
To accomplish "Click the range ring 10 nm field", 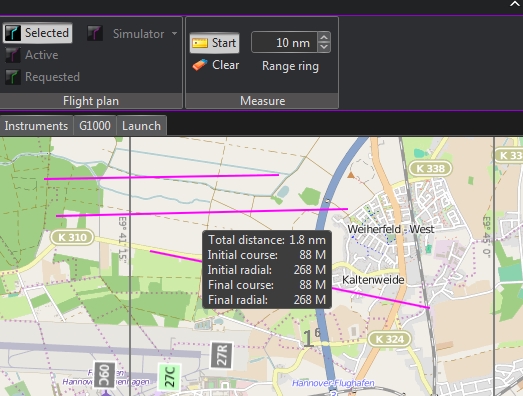I will 284,42.
